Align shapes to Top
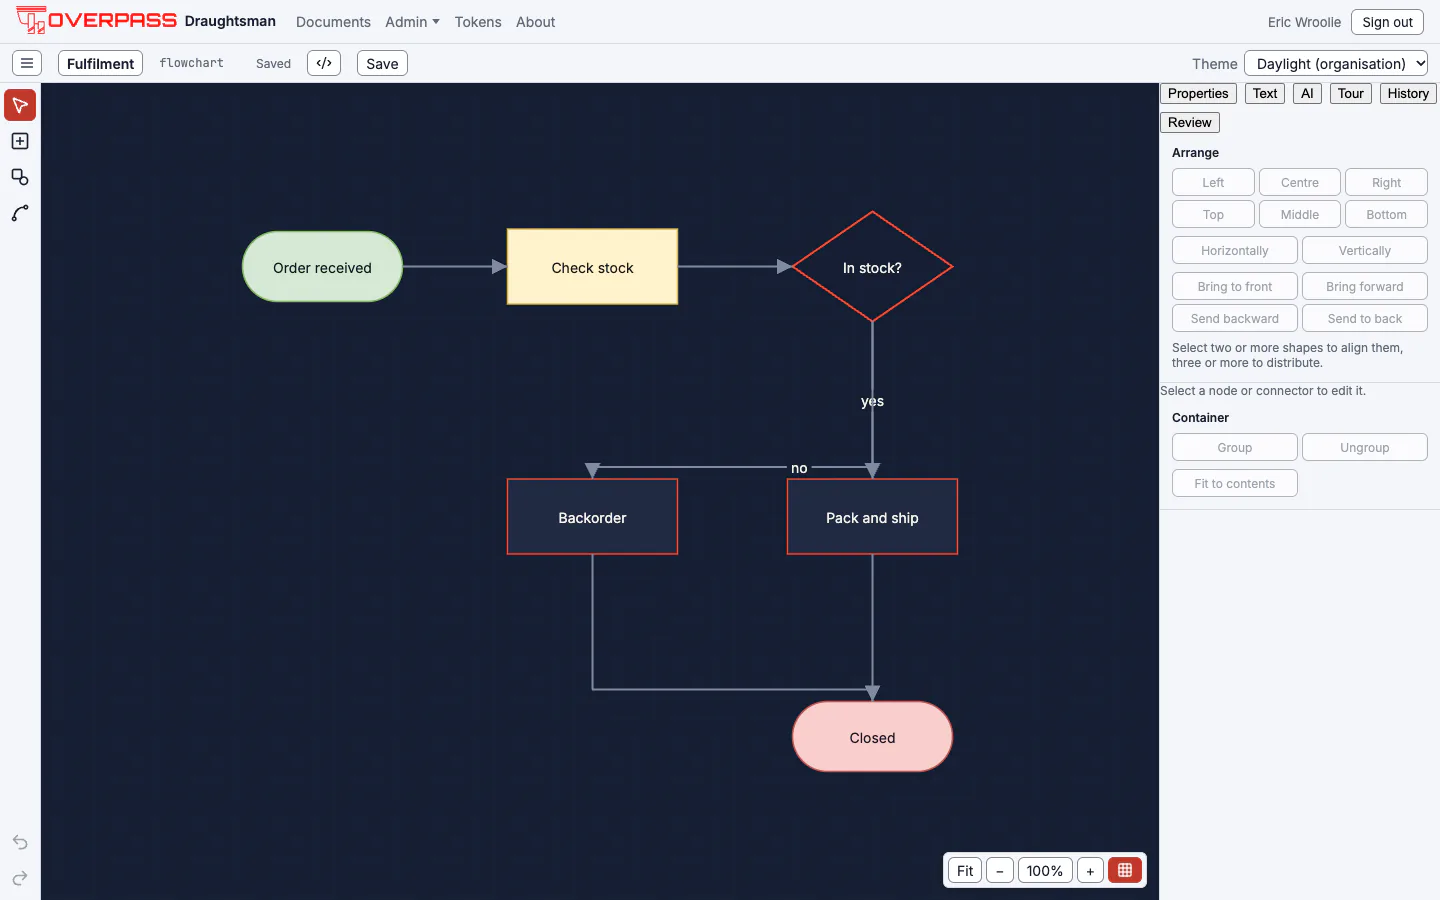Viewport: 1440px width, 900px height. tap(1213, 214)
